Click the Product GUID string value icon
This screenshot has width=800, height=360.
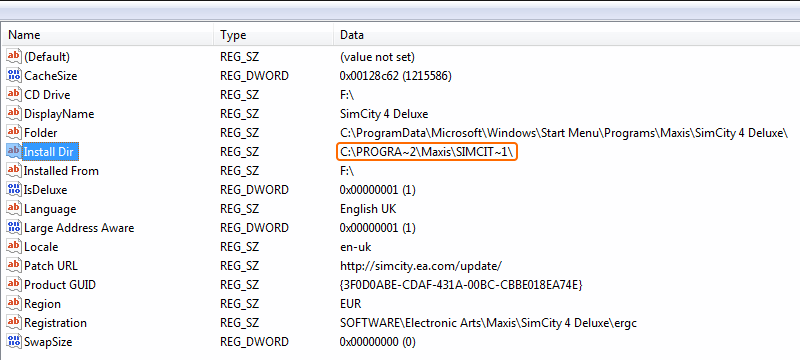[14, 285]
